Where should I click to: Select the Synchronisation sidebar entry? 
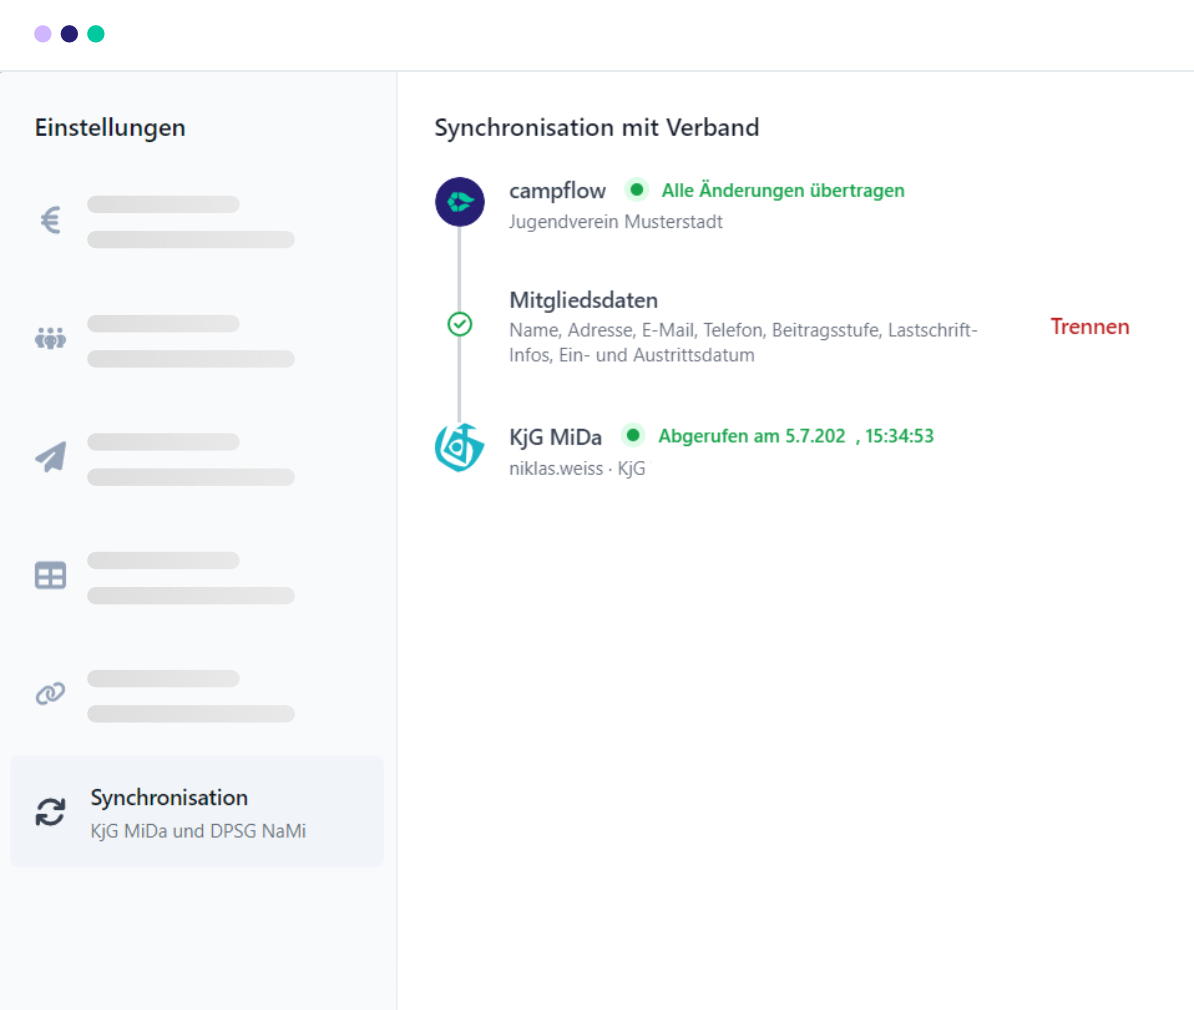tap(197, 811)
